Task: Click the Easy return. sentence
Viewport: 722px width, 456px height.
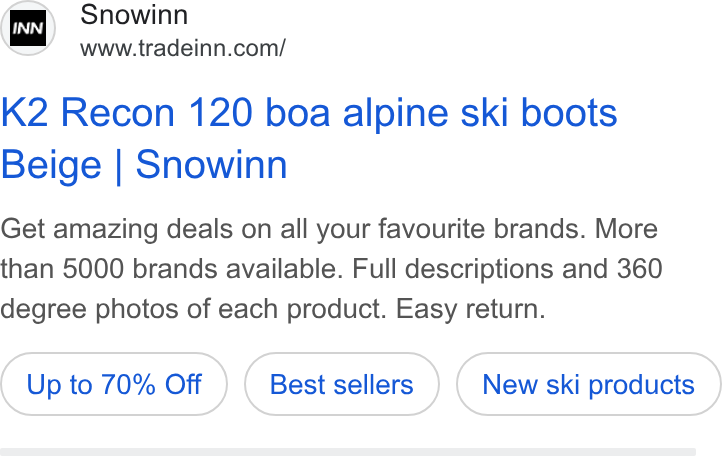Action: [471, 309]
